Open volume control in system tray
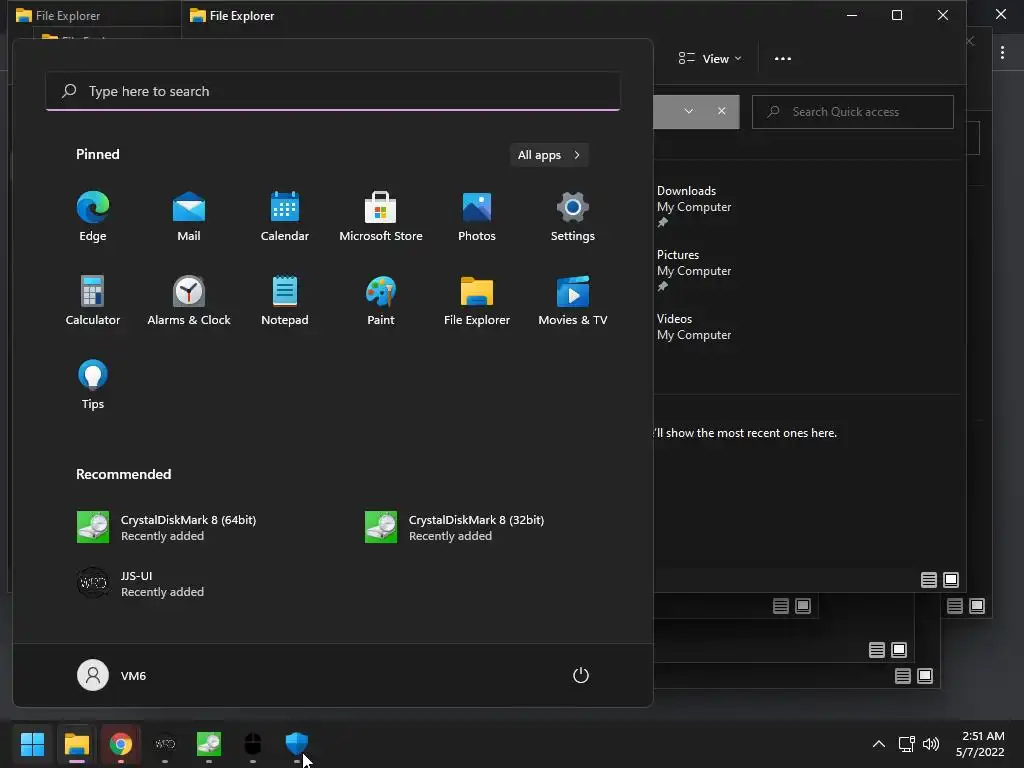 click(931, 744)
